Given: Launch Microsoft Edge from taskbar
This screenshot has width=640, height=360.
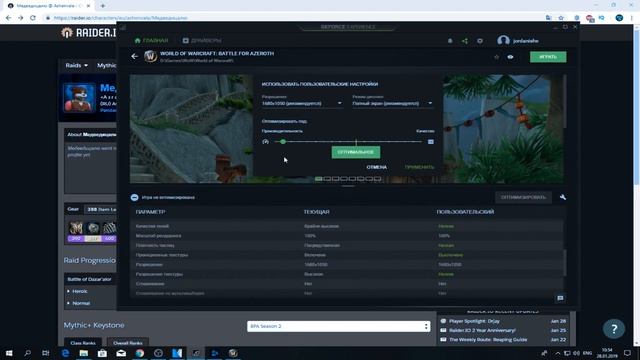Looking at the screenshot, I should pyautogui.click(x=65, y=353).
